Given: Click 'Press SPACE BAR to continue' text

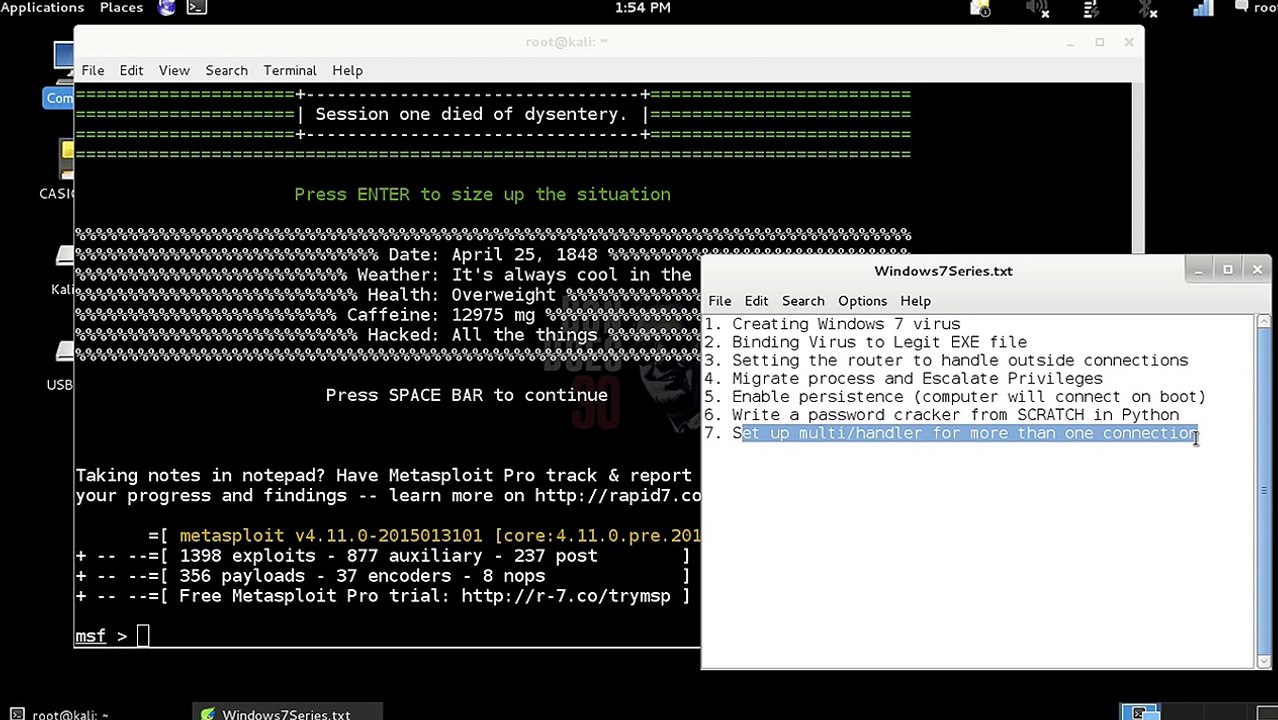Looking at the screenshot, I should click(x=466, y=395).
